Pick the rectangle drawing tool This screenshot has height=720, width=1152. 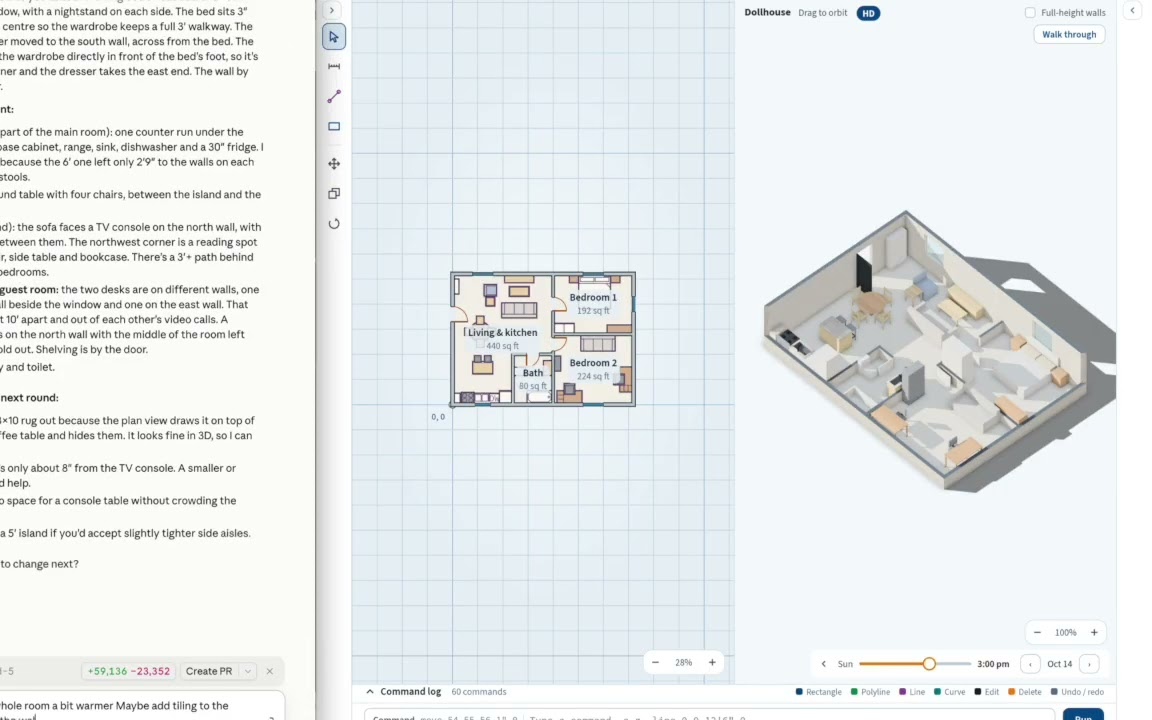334,126
